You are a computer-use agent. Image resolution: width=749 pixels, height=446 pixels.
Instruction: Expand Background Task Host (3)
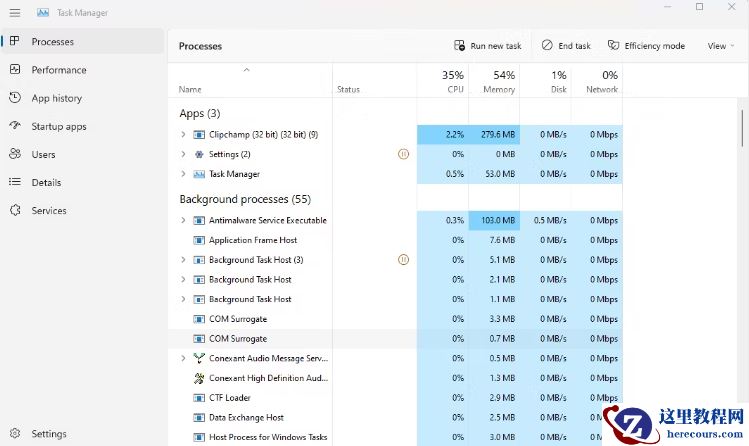pyautogui.click(x=183, y=260)
